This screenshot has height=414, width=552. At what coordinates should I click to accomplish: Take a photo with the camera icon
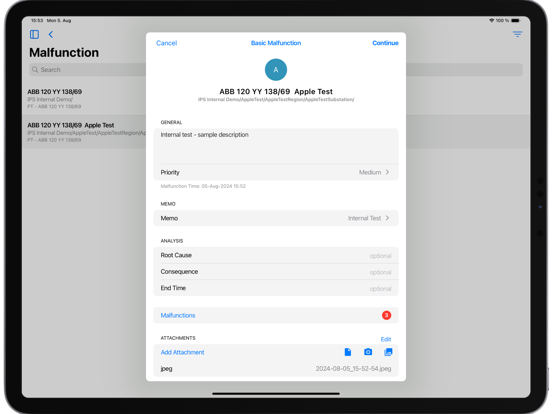coord(368,352)
